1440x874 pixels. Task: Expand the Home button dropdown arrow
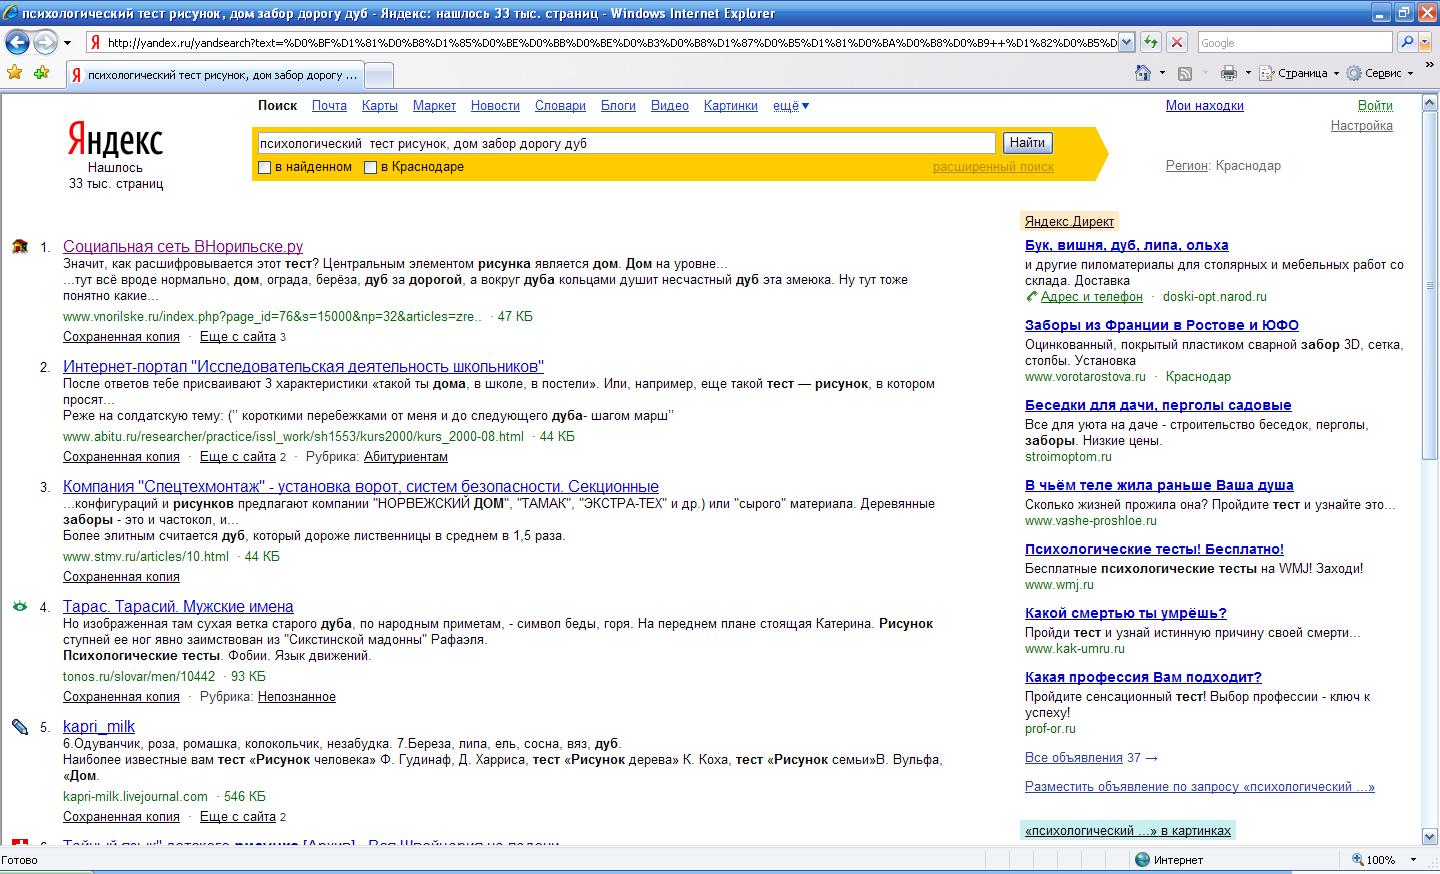1162,73
